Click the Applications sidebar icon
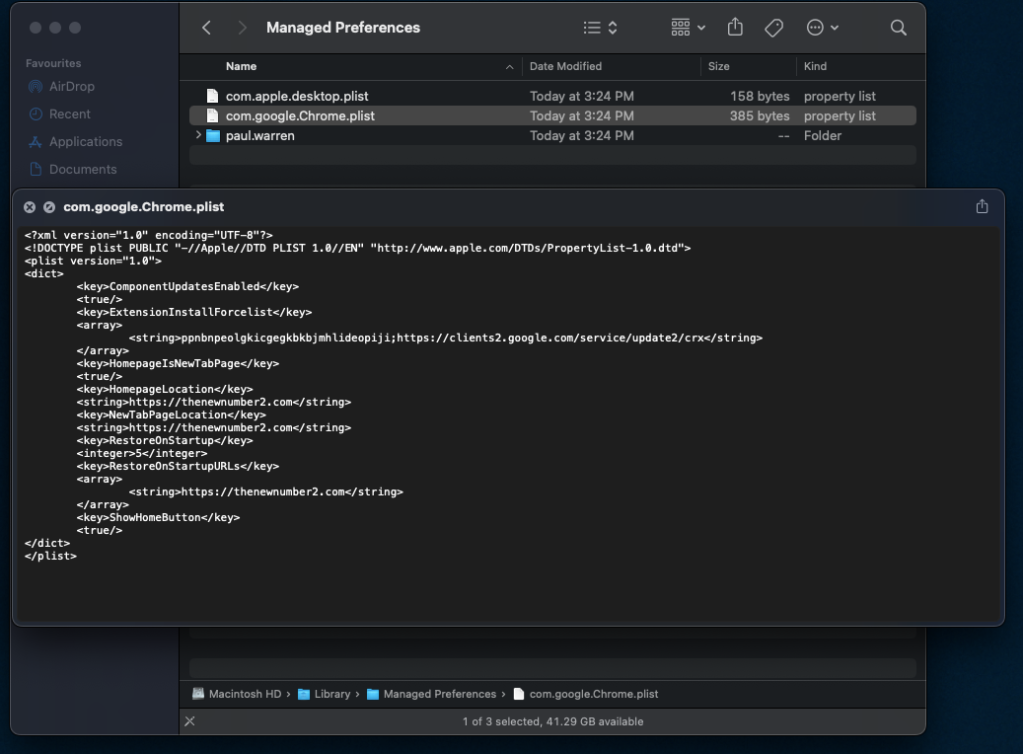 click(35, 142)
